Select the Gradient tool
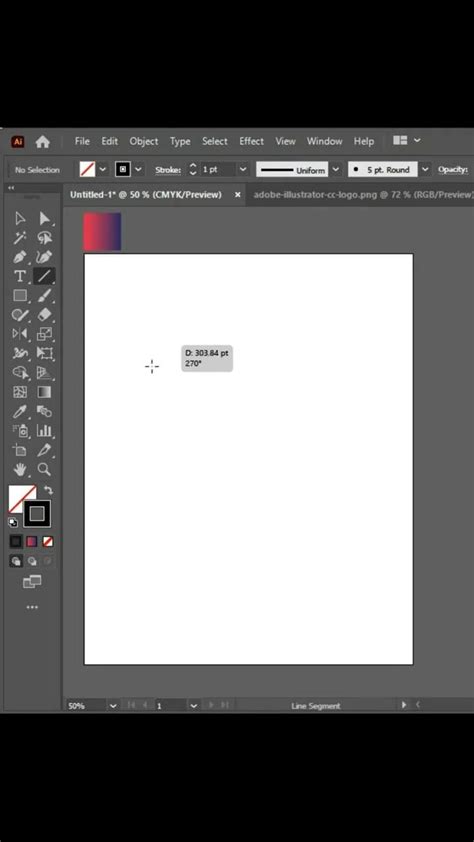This screenshot has width=474, height=842. [44, 392]
